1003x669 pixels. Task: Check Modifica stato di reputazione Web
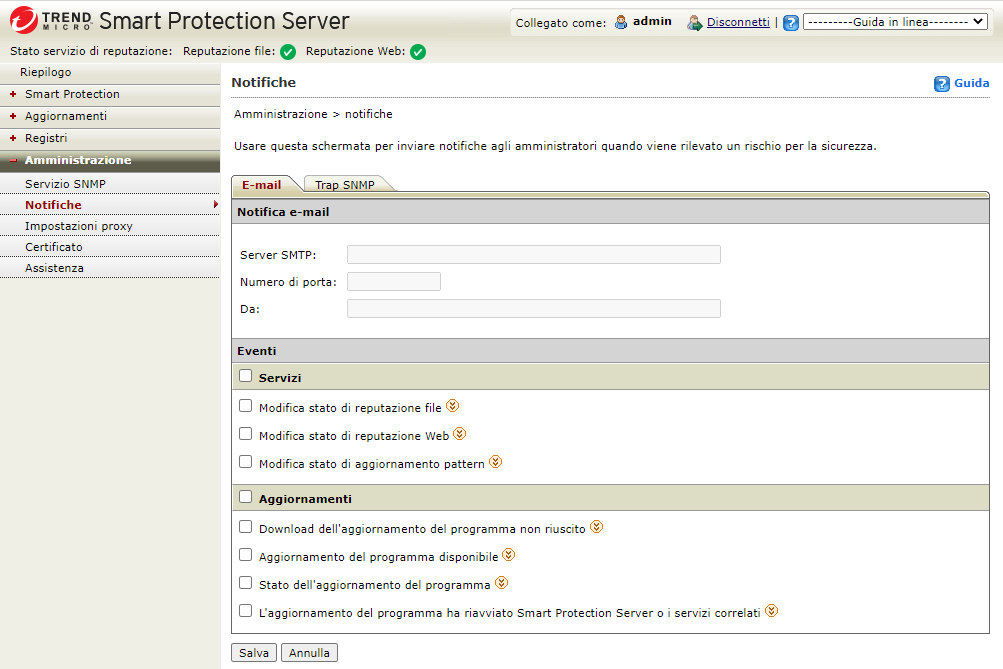coord(246,434)
